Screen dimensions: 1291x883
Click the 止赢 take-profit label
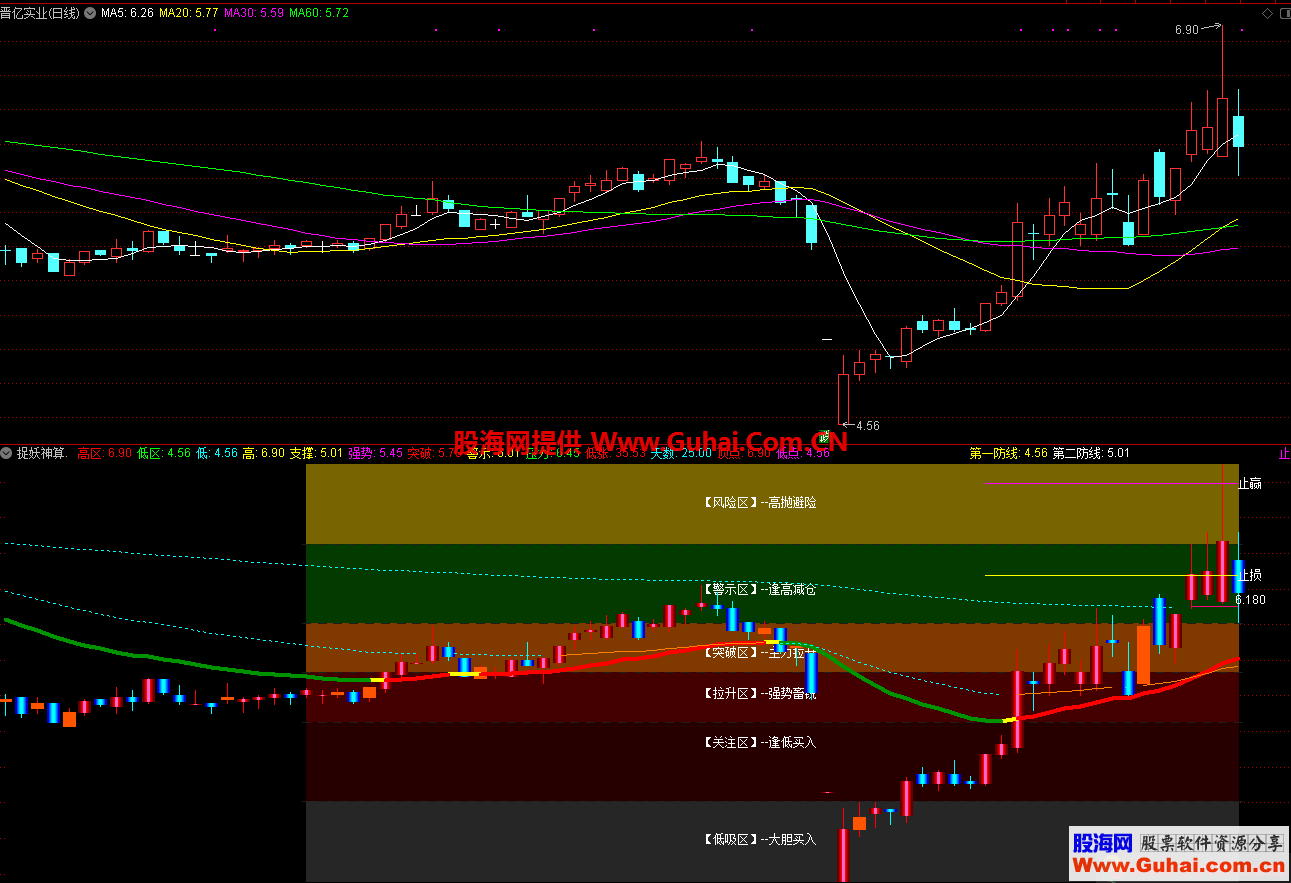point(1250,484)
